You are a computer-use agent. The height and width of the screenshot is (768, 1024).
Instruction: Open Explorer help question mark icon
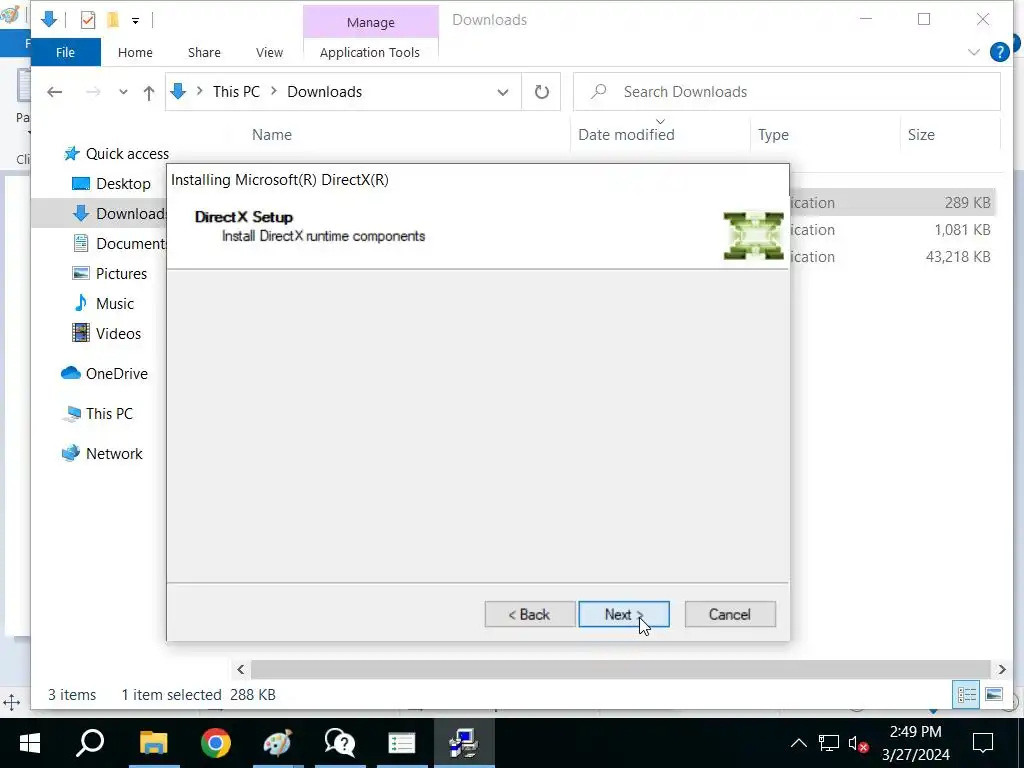[999, 52]
